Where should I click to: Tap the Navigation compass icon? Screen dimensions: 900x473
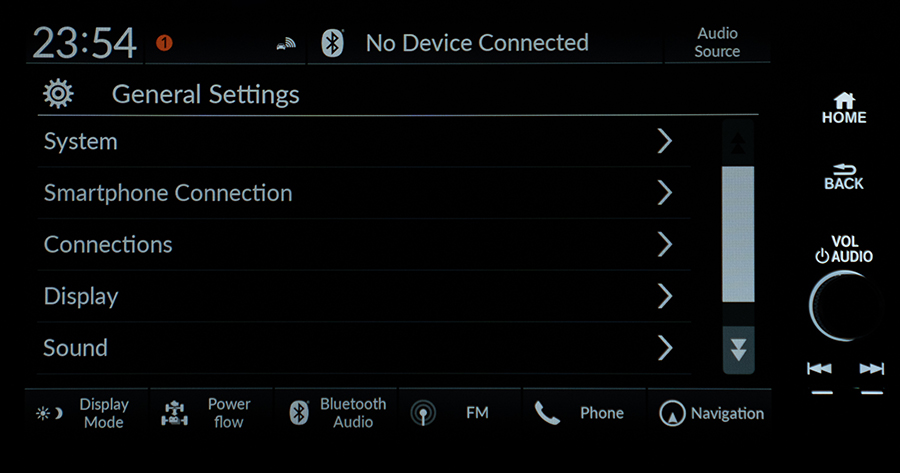[672, 413]
